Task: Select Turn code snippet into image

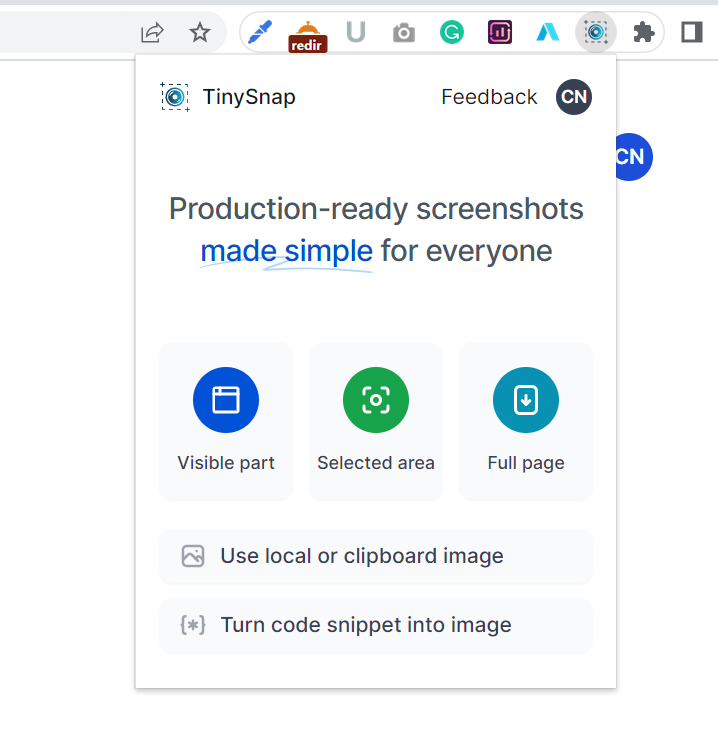Action: [x=376, y=625]
